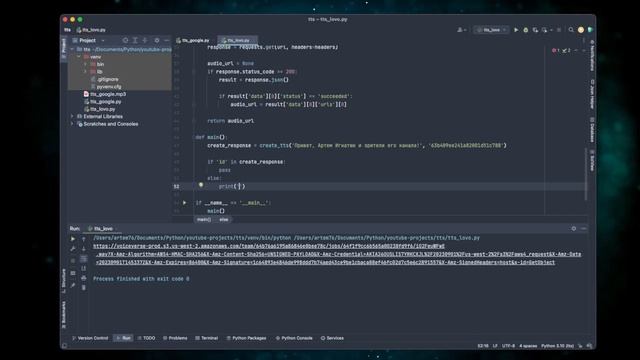This screenshot has height=360, width=640.
Task: Clear console with trash icon
Action: tap(84, 288)
